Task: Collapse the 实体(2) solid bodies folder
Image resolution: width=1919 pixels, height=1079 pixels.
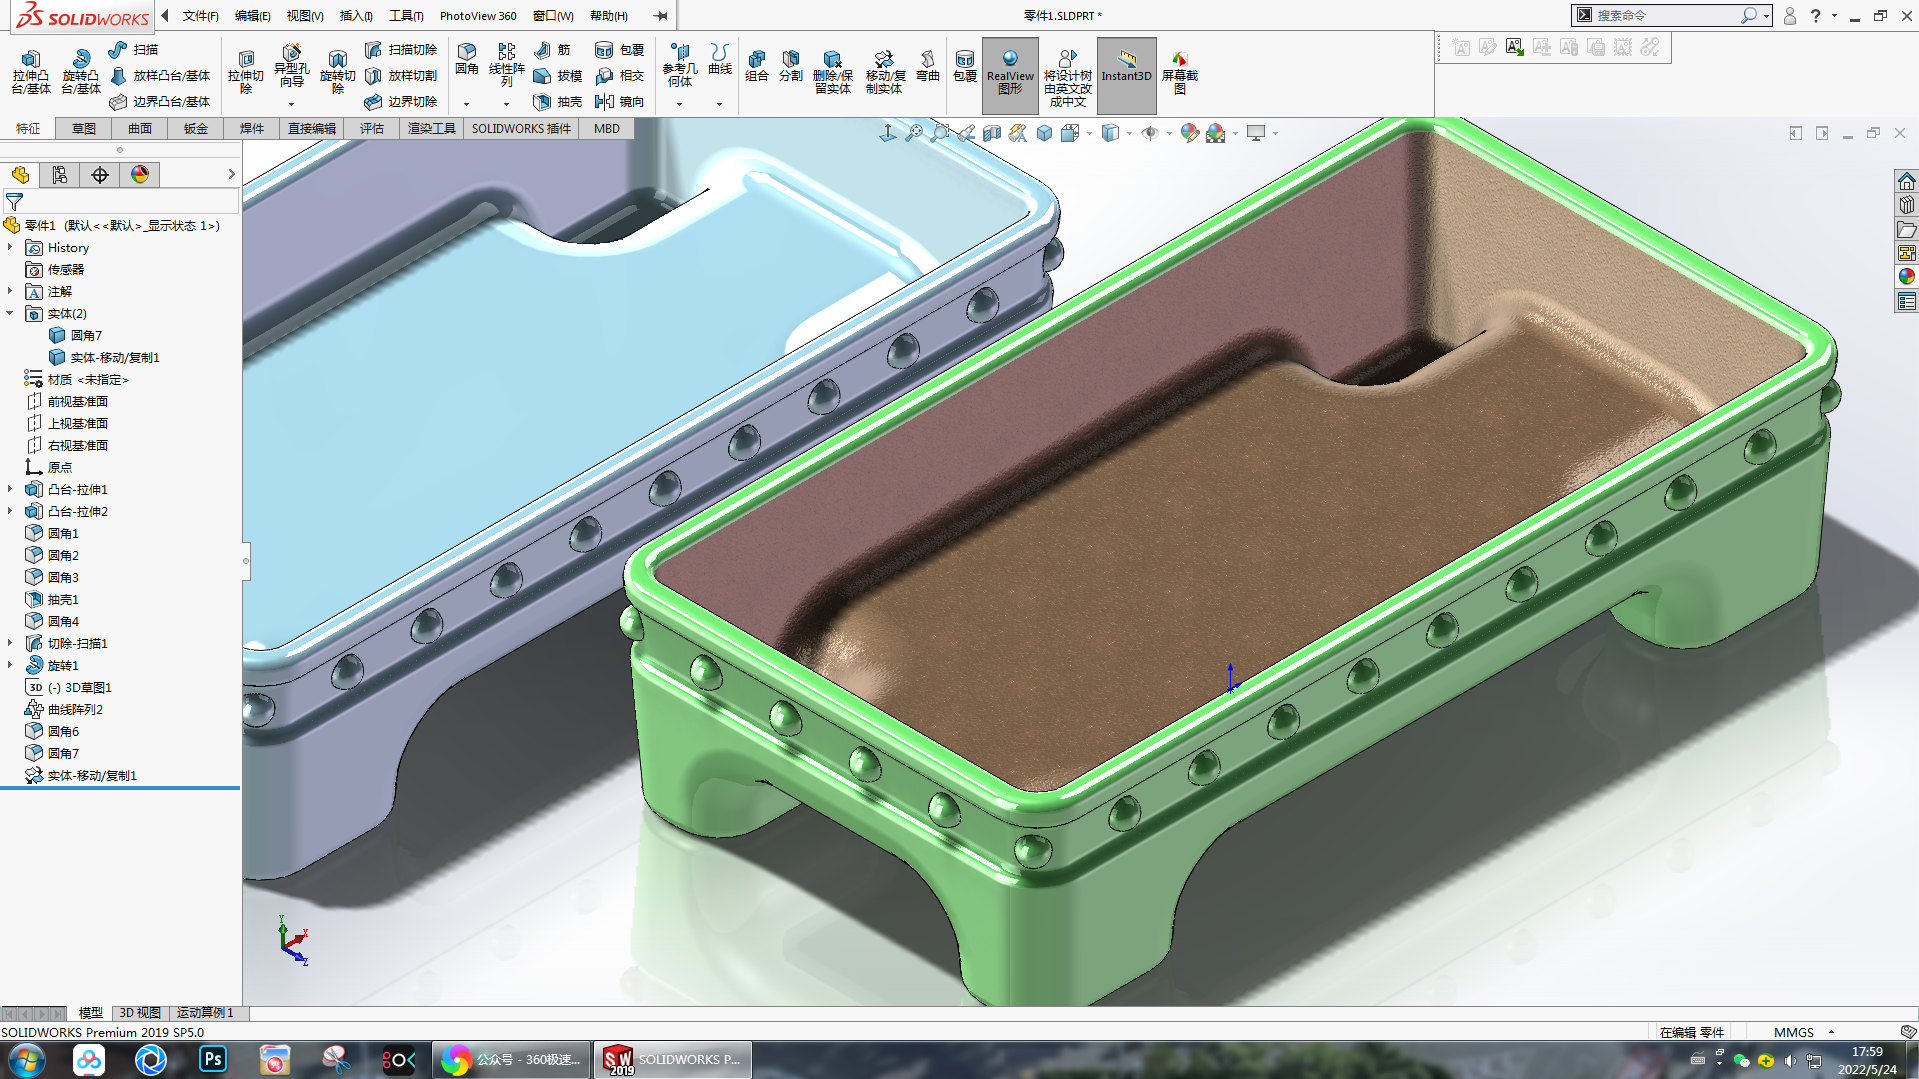Action: tap(10, 313)
